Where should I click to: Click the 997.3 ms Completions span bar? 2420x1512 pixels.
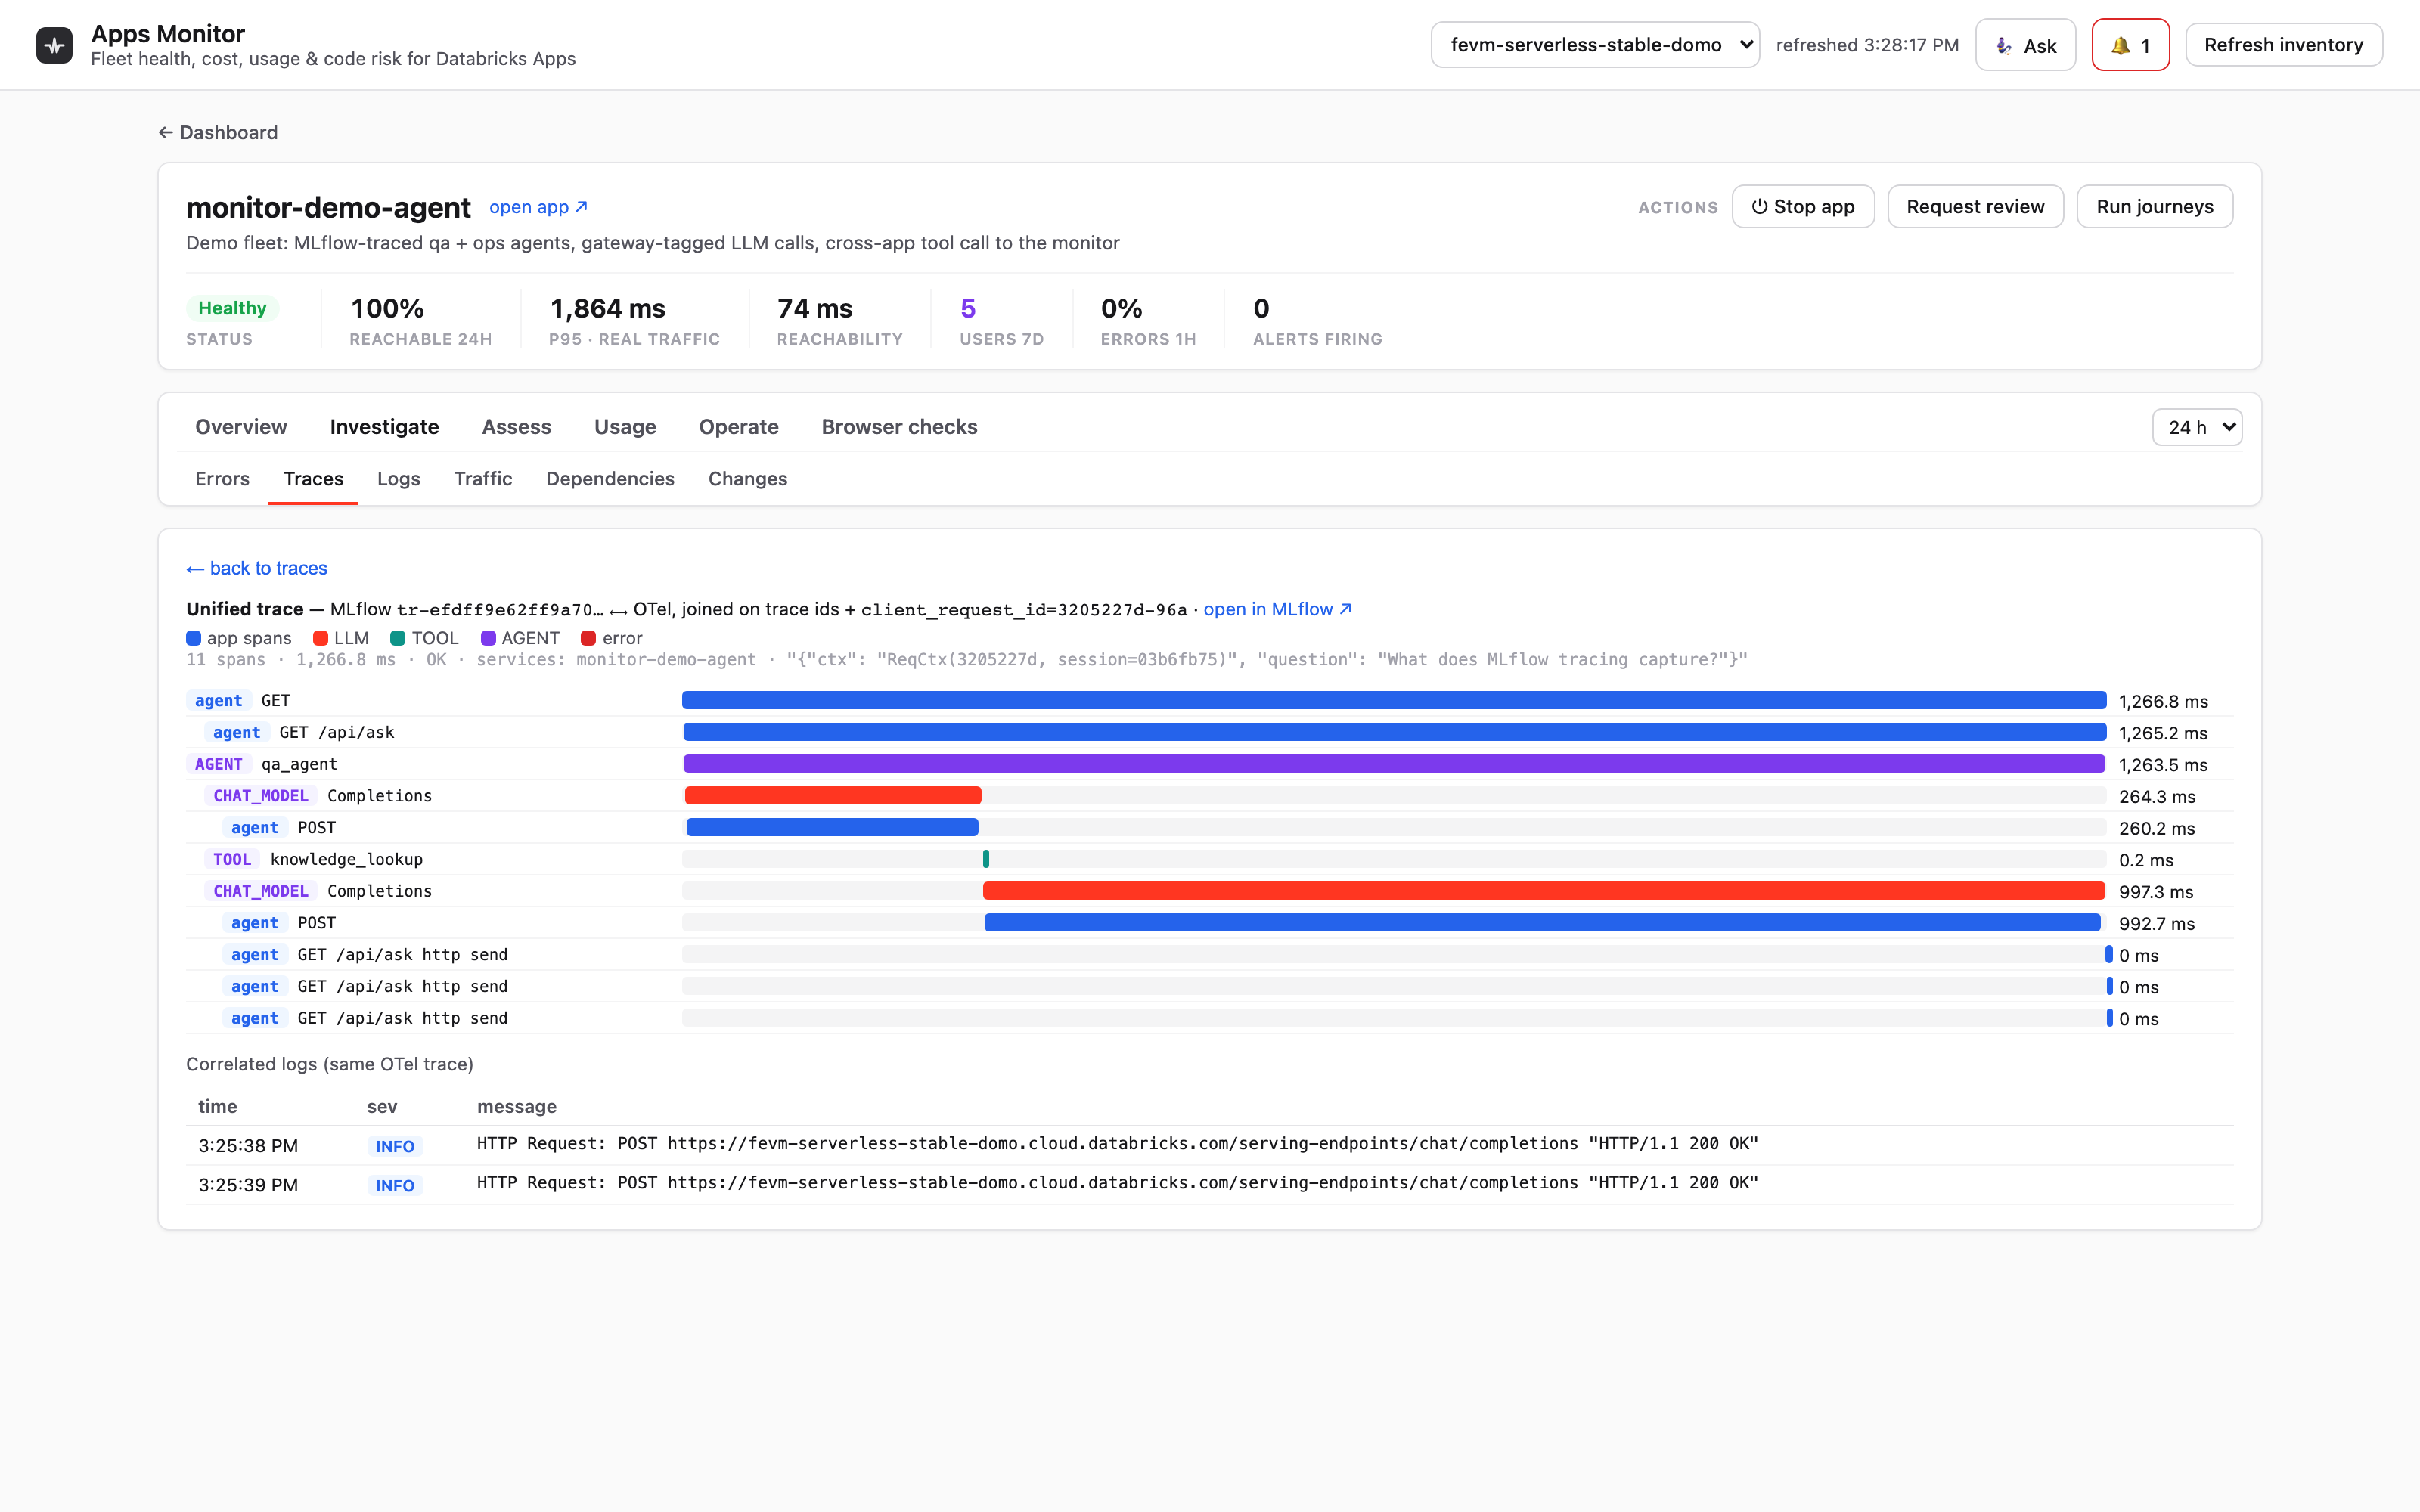(x=1544, y=891)
